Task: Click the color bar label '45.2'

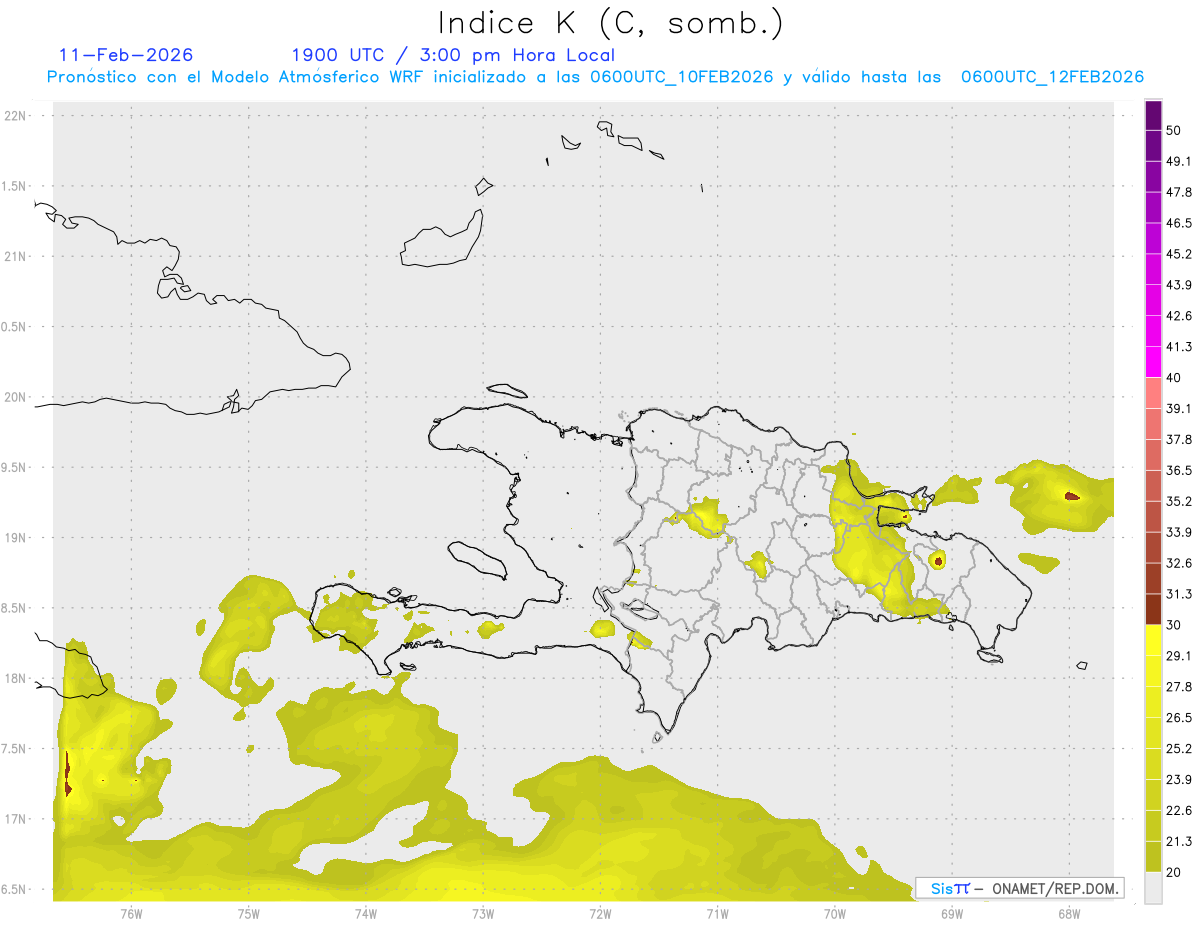Action: pyautogui.click(x=1179, y=254)
